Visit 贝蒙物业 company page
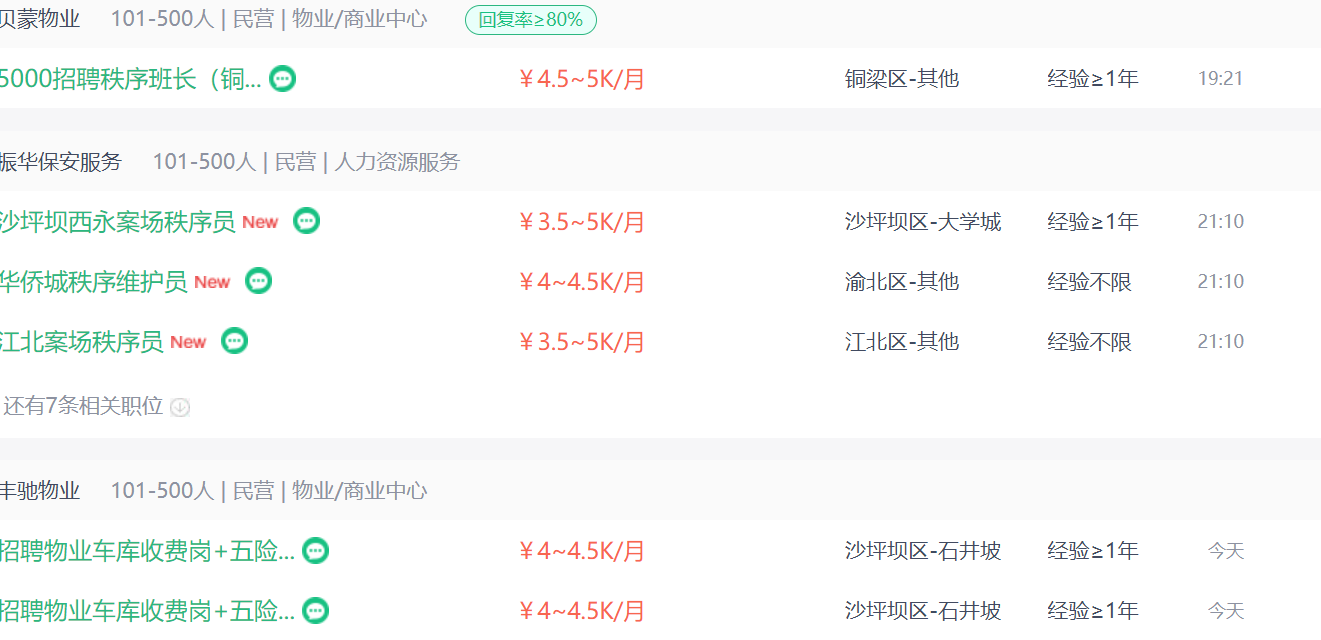Image resolution: width=1321 pixels, height=640 pixels. 40,19
